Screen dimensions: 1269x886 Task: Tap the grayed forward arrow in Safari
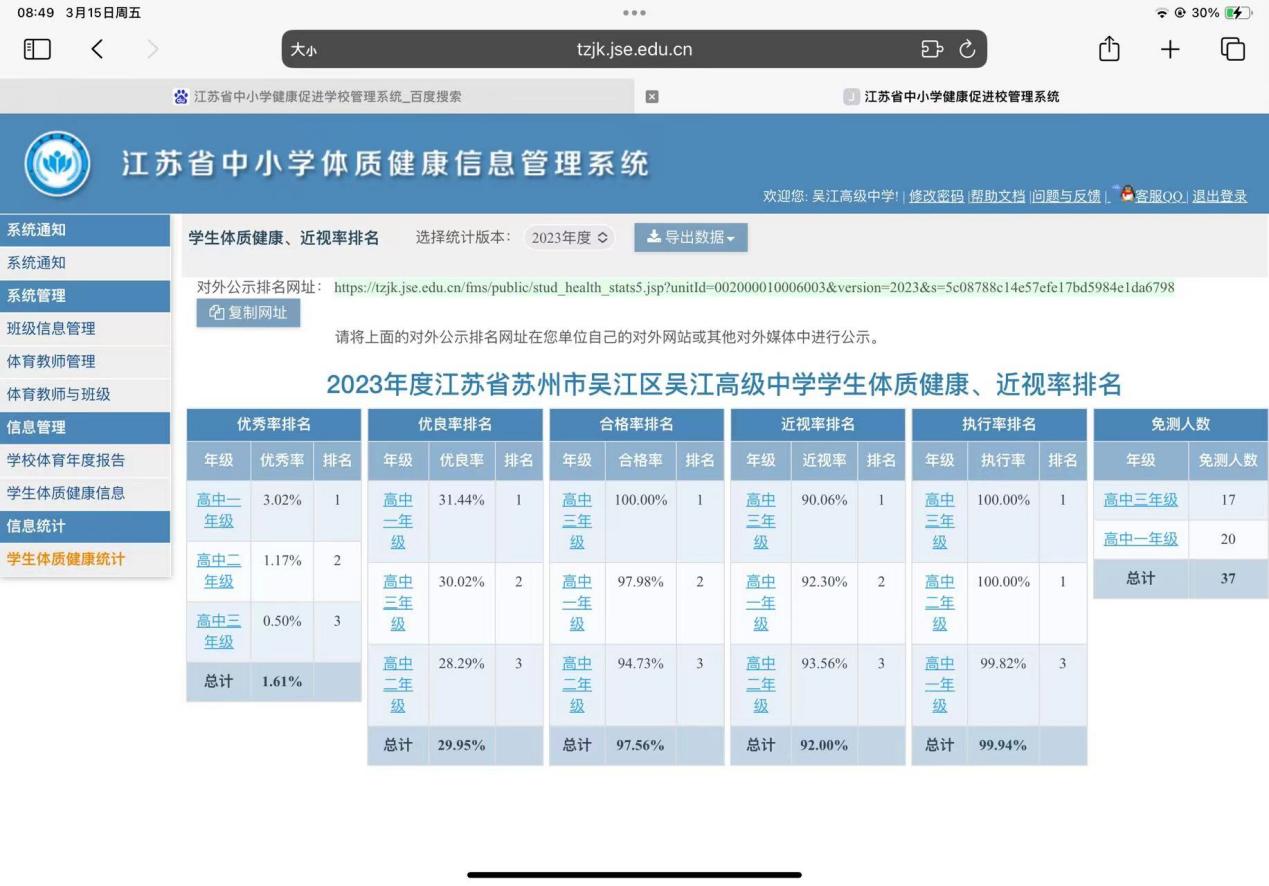tap(152, 49)
